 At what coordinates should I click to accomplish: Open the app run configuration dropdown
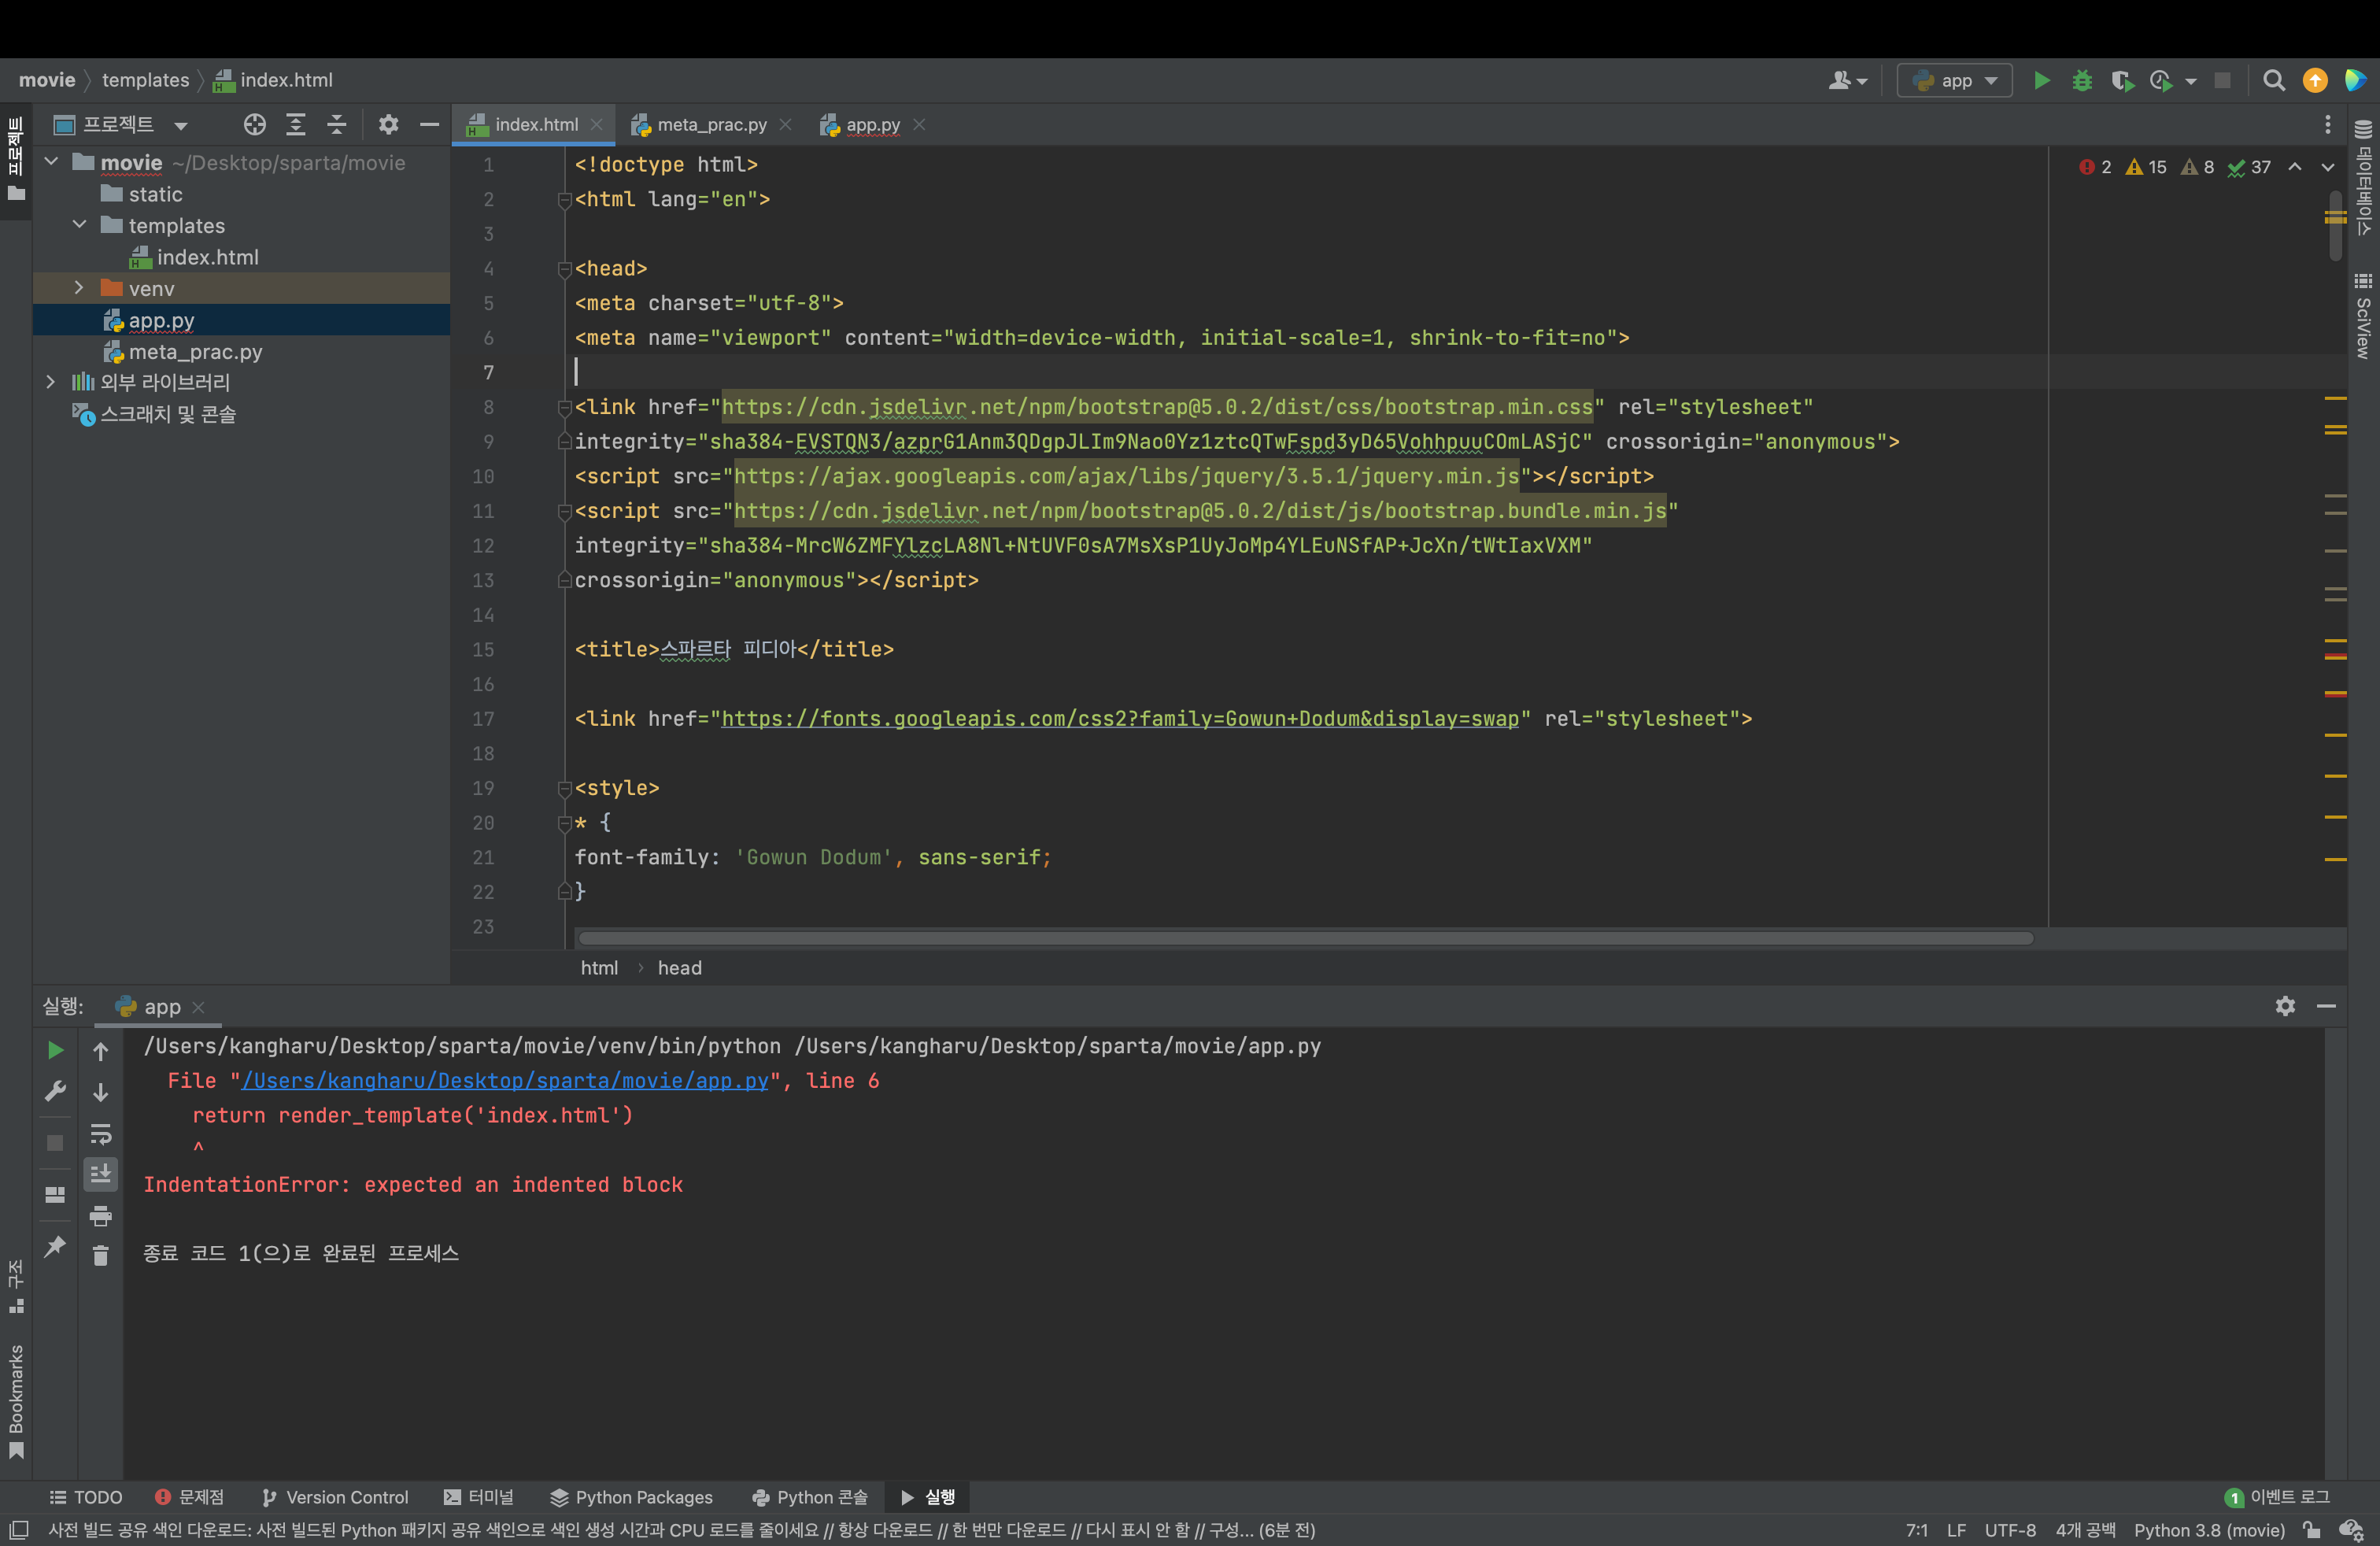pyautogui.click(x=1954, y=80)
